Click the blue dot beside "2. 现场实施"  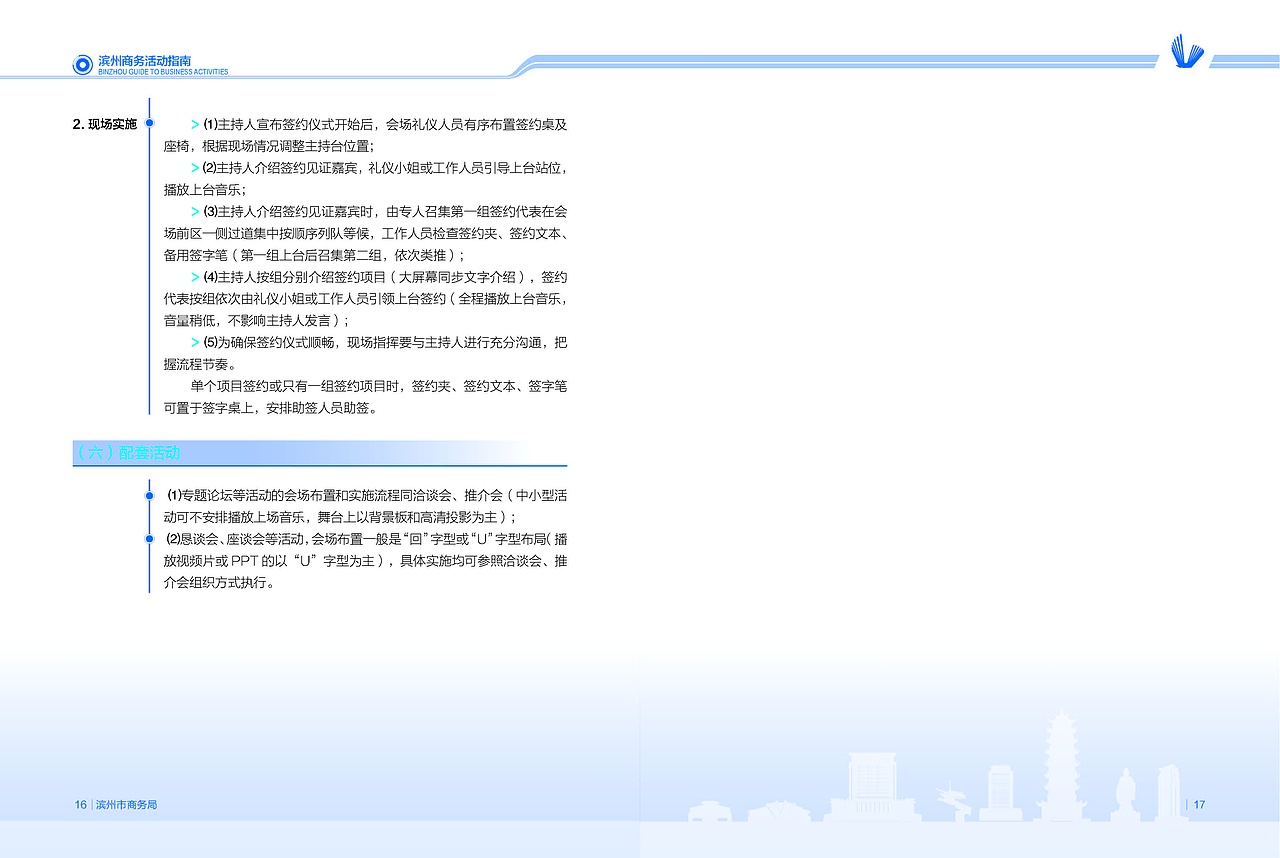tap(150, 123)
